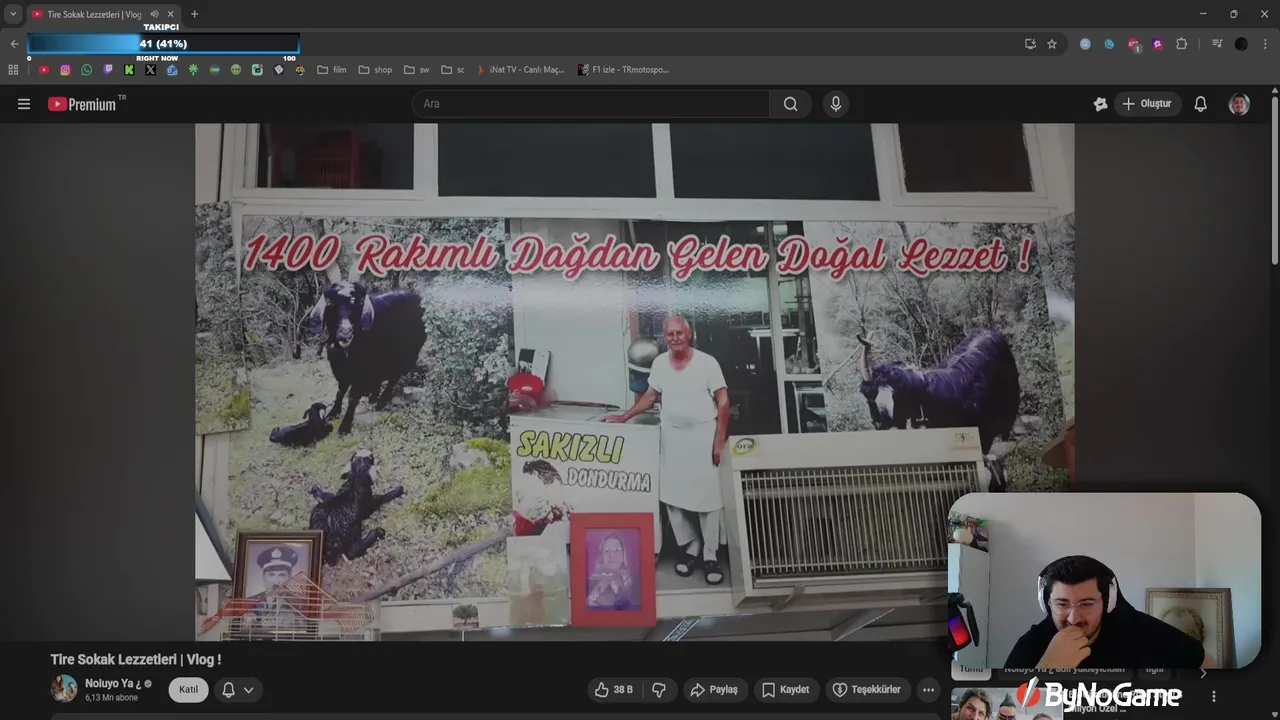
Task: Bookmark this page with star icon
Action: (1052, 44)
